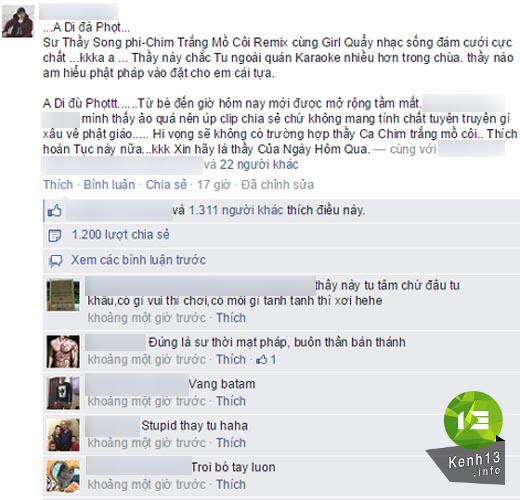Click 'Bình luận' to comment on post
Screen dimensions: 520x500
pyautogui.click(x=109, y=185)
